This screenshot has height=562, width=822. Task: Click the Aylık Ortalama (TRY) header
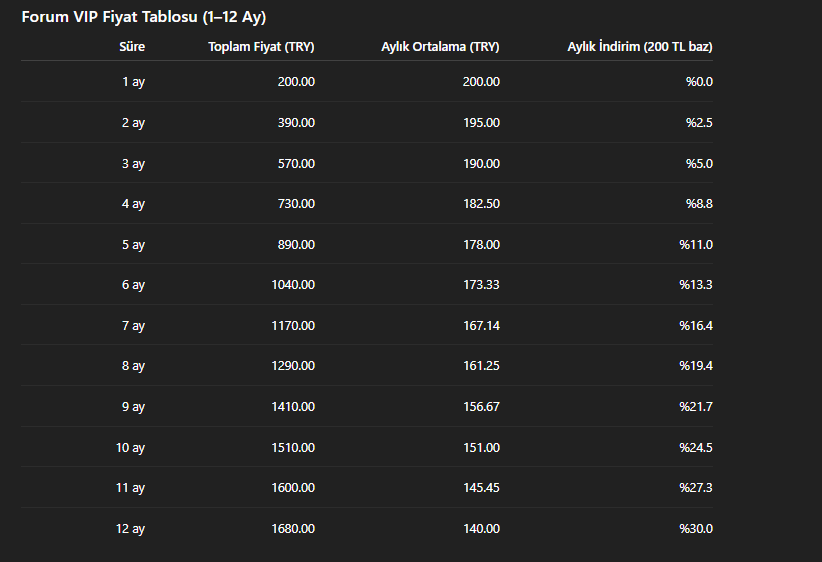[440, 47]
